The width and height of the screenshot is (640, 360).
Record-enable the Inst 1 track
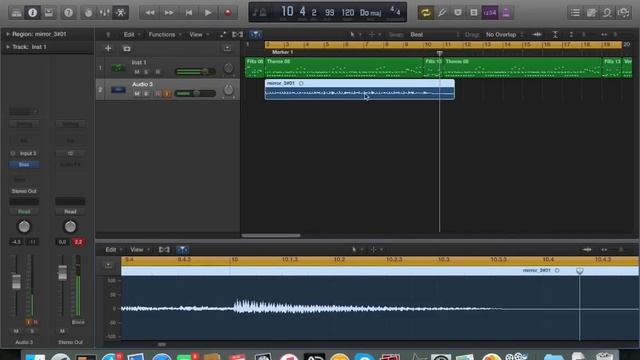(158, 72)
